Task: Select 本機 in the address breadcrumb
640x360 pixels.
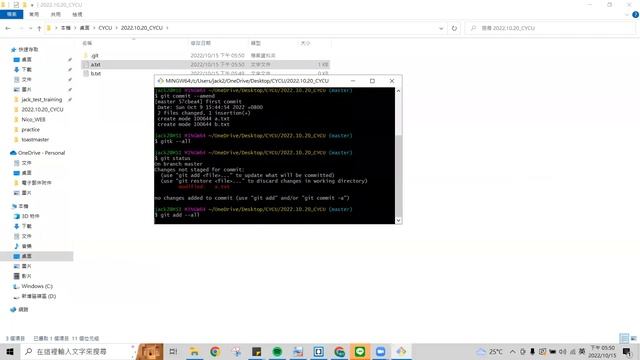Action: point(66,28)
